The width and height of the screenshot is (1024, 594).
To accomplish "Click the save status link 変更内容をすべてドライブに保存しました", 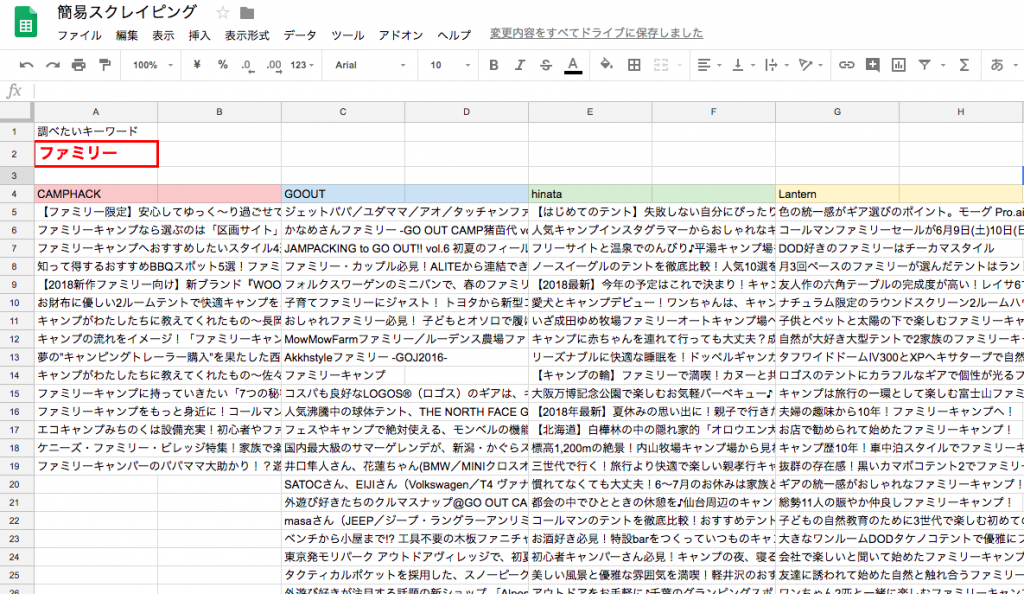I will click(596, 33).
